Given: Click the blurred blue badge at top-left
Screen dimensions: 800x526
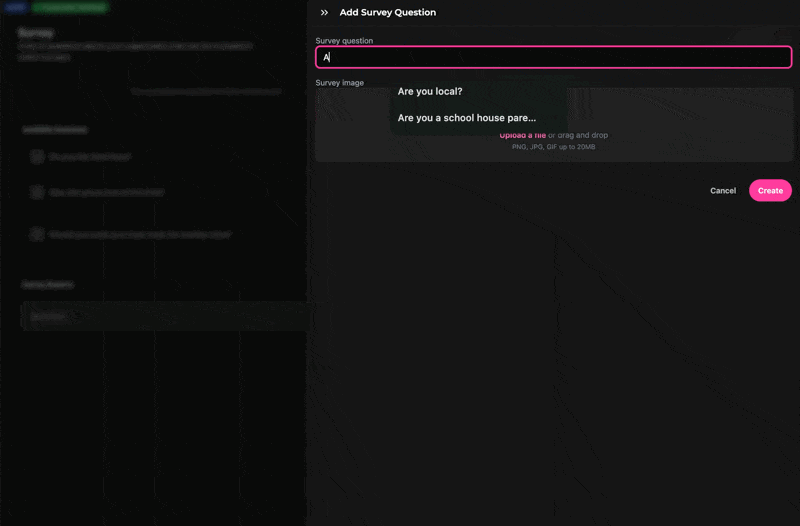Looking at the screenshot, I should point(16,7).
